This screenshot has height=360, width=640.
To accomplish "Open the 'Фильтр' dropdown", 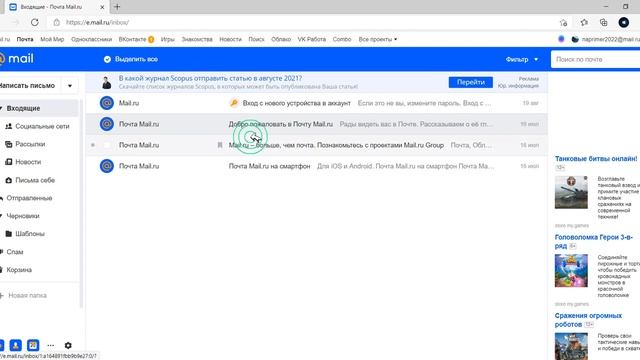I will pyautogui.click(x=522, y=59).
